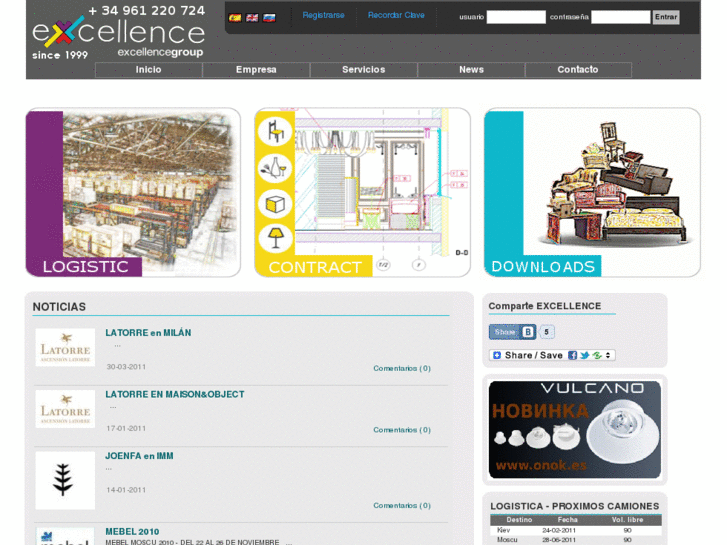Click date 17-01-2011 in news

[x=126, y=429]
